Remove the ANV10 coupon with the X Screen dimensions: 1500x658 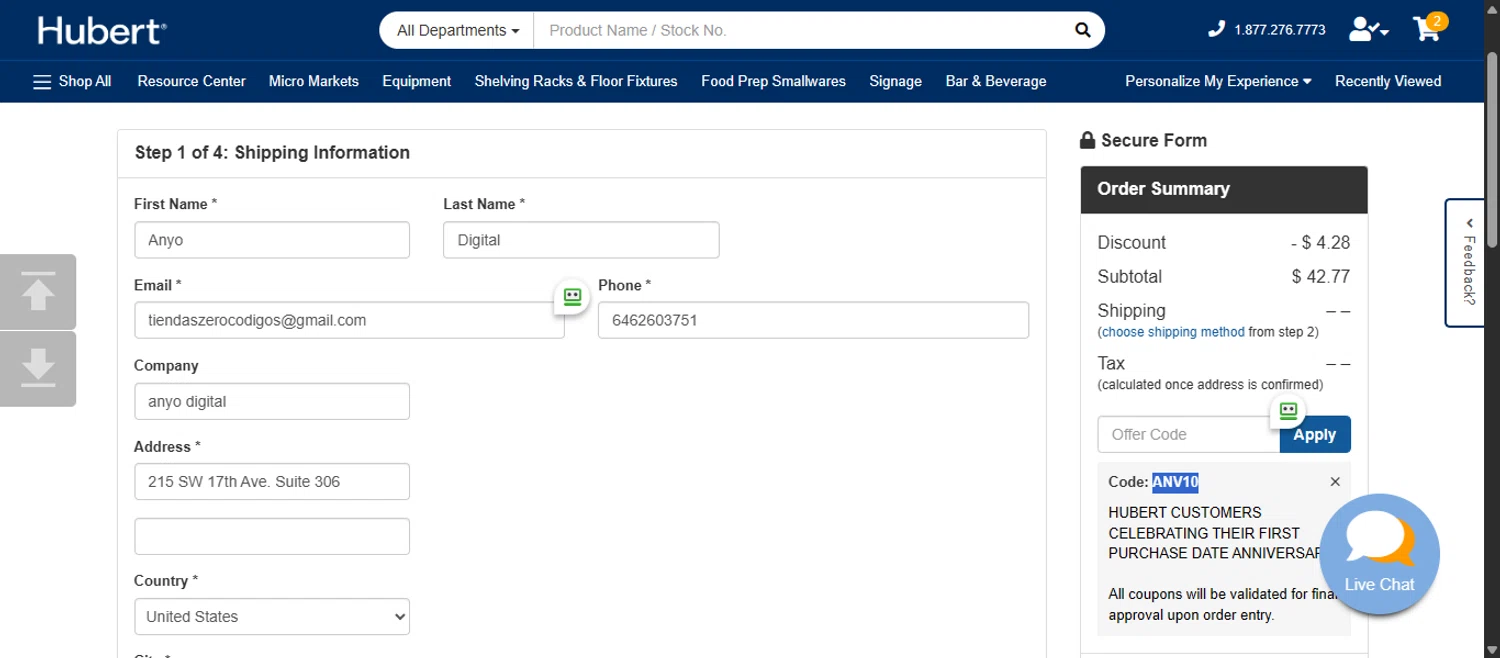click(x=1335, y=482)
